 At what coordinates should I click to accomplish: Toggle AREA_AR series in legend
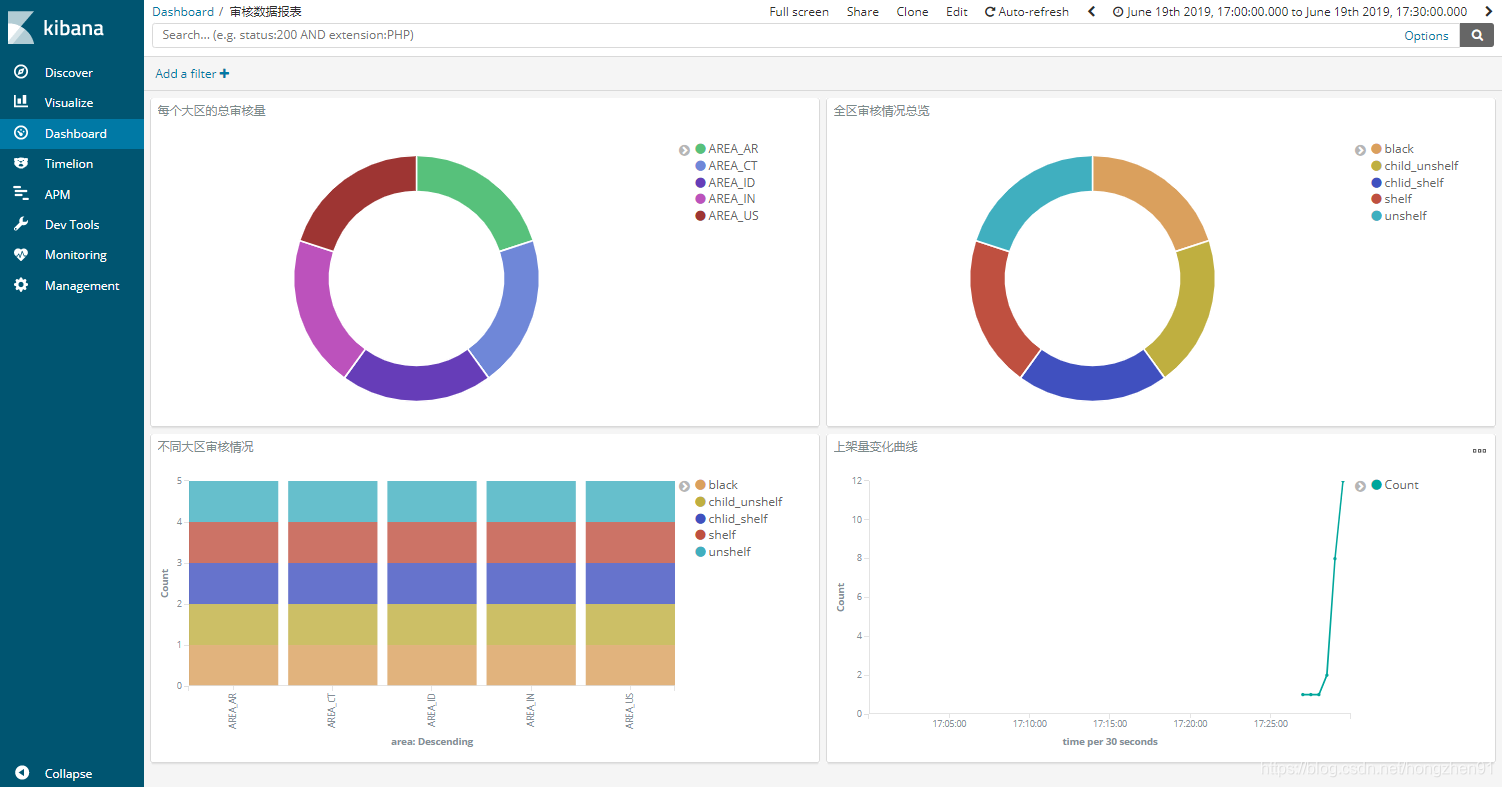(x=726, y=149)
